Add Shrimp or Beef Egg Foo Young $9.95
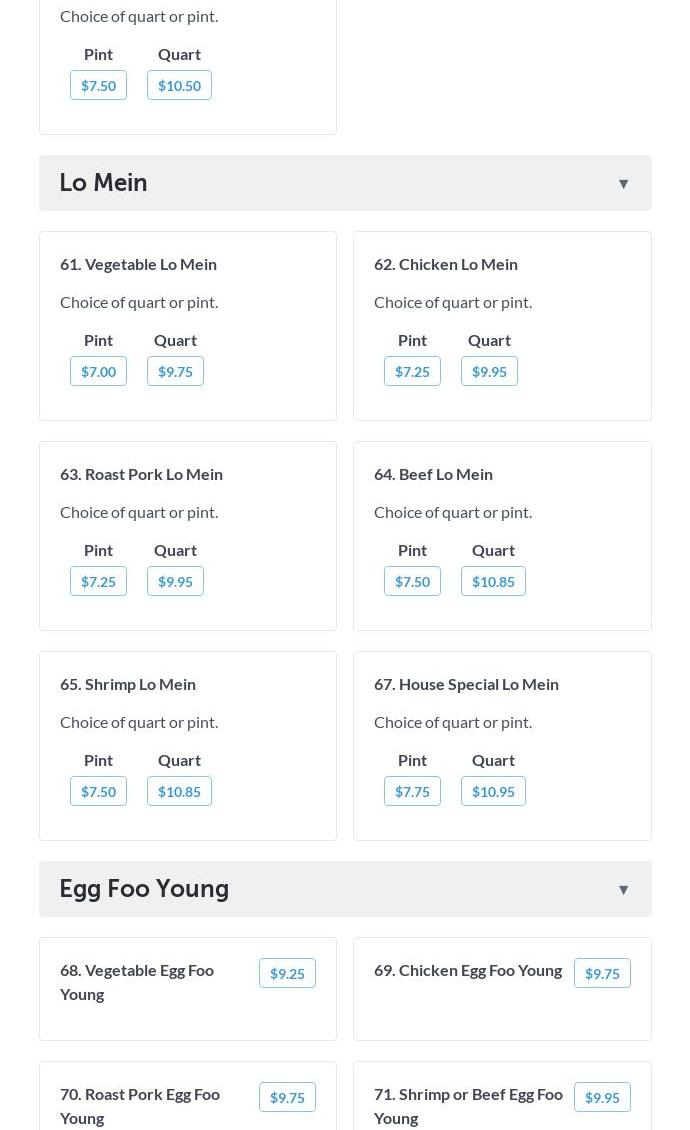This screenshot has width=690, height=1130. tap(602, 1097)
